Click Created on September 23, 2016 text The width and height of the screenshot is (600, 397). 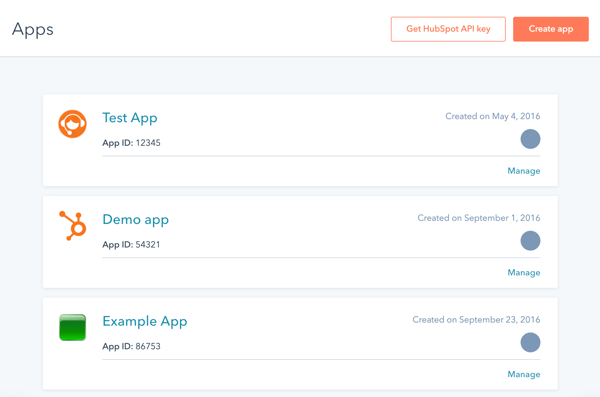pyautogui.click(x=476, y=320)
